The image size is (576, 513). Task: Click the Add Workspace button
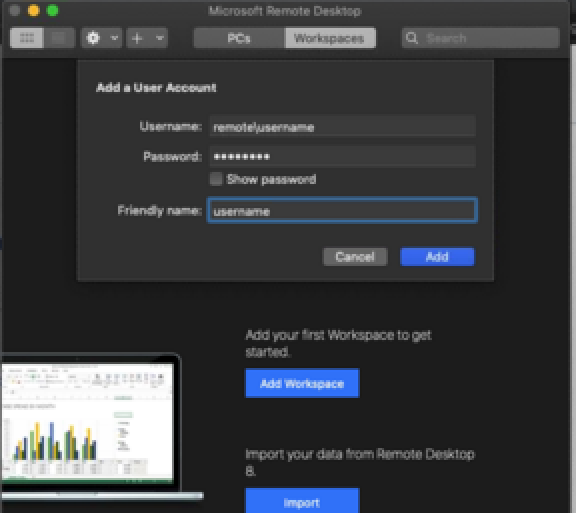pos(302,383)
